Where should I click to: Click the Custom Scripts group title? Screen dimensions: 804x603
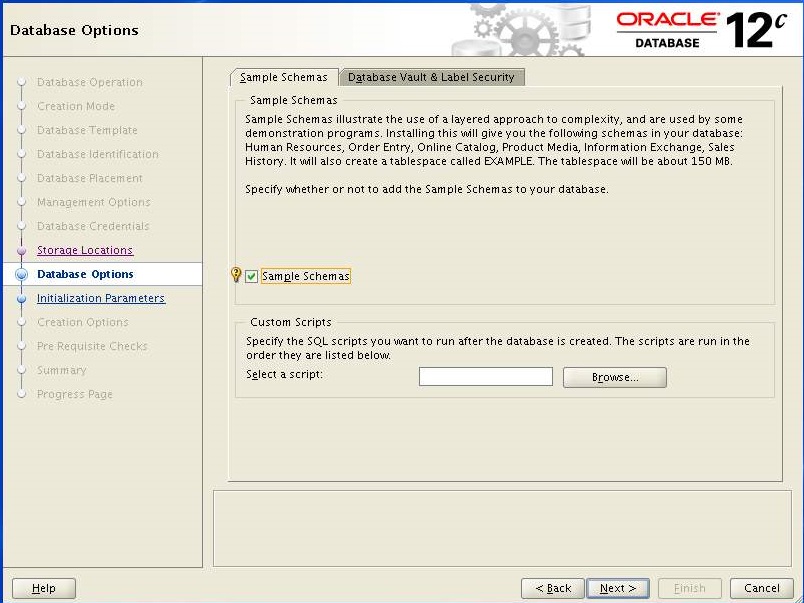pos(291,322)
